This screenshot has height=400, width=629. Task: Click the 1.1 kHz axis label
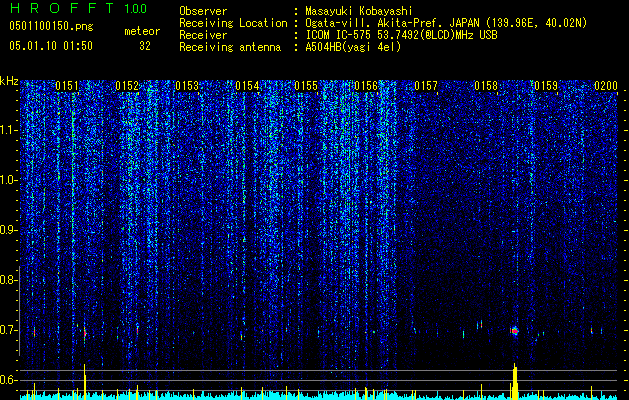(9, 130)
